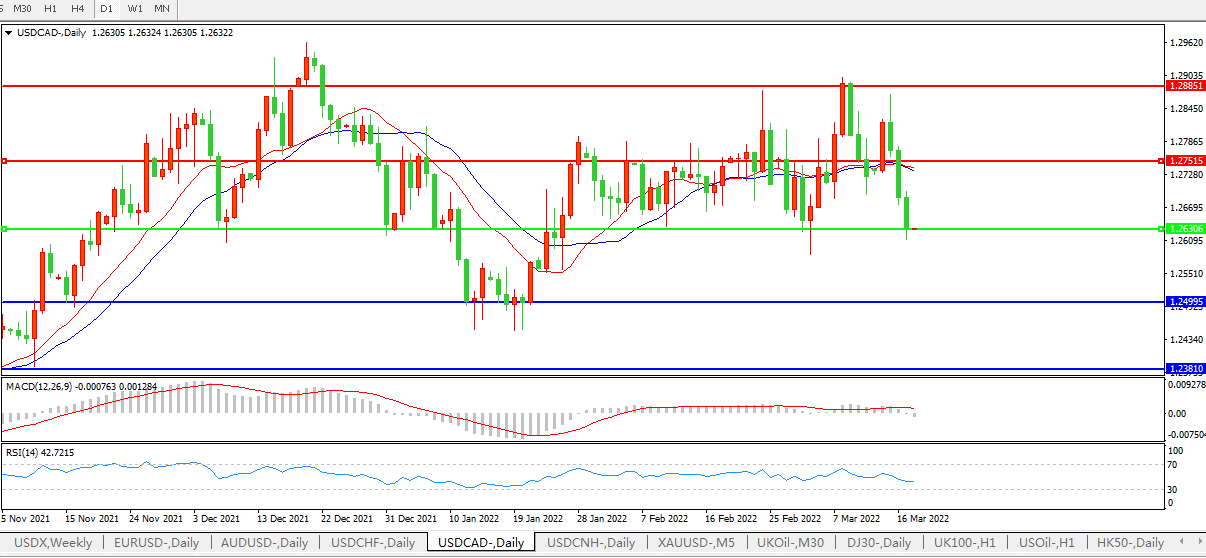
Task: Set timeframe to MN monthly
Action: 161,8
